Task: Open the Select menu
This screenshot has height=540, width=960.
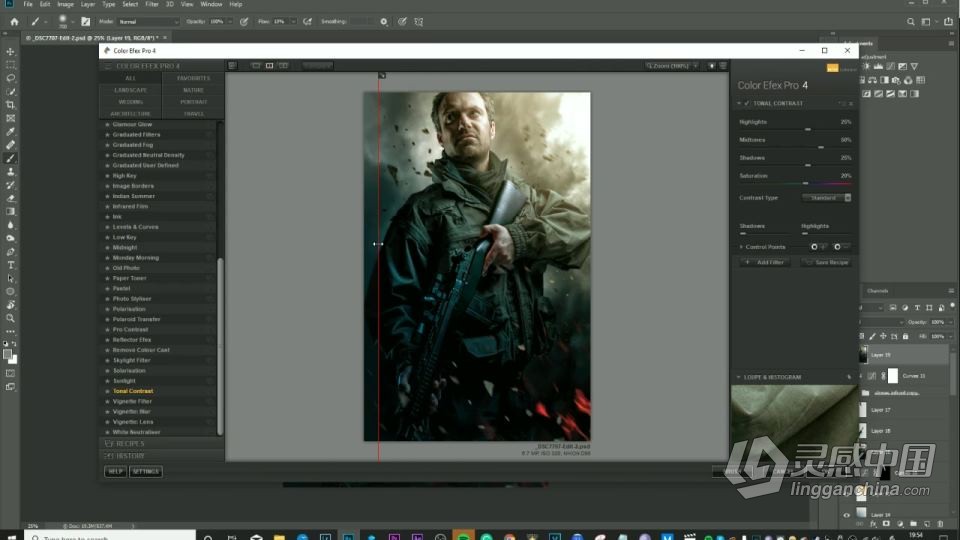Action: (130, 4)
